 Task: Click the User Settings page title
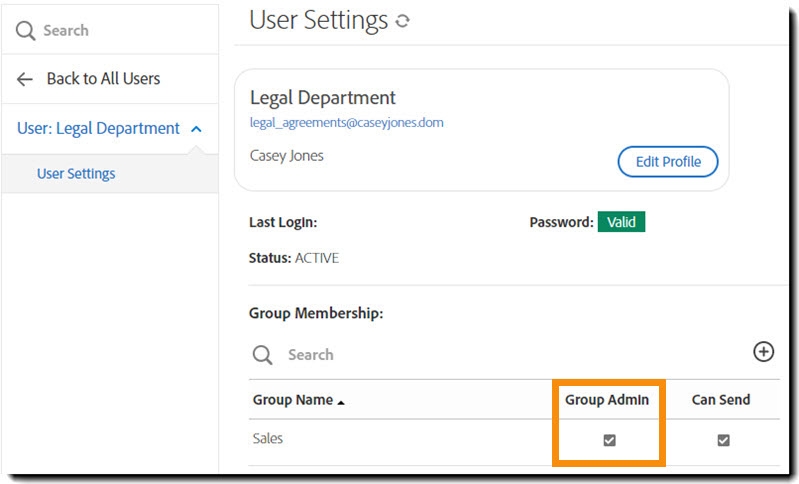tap(318, 21)
